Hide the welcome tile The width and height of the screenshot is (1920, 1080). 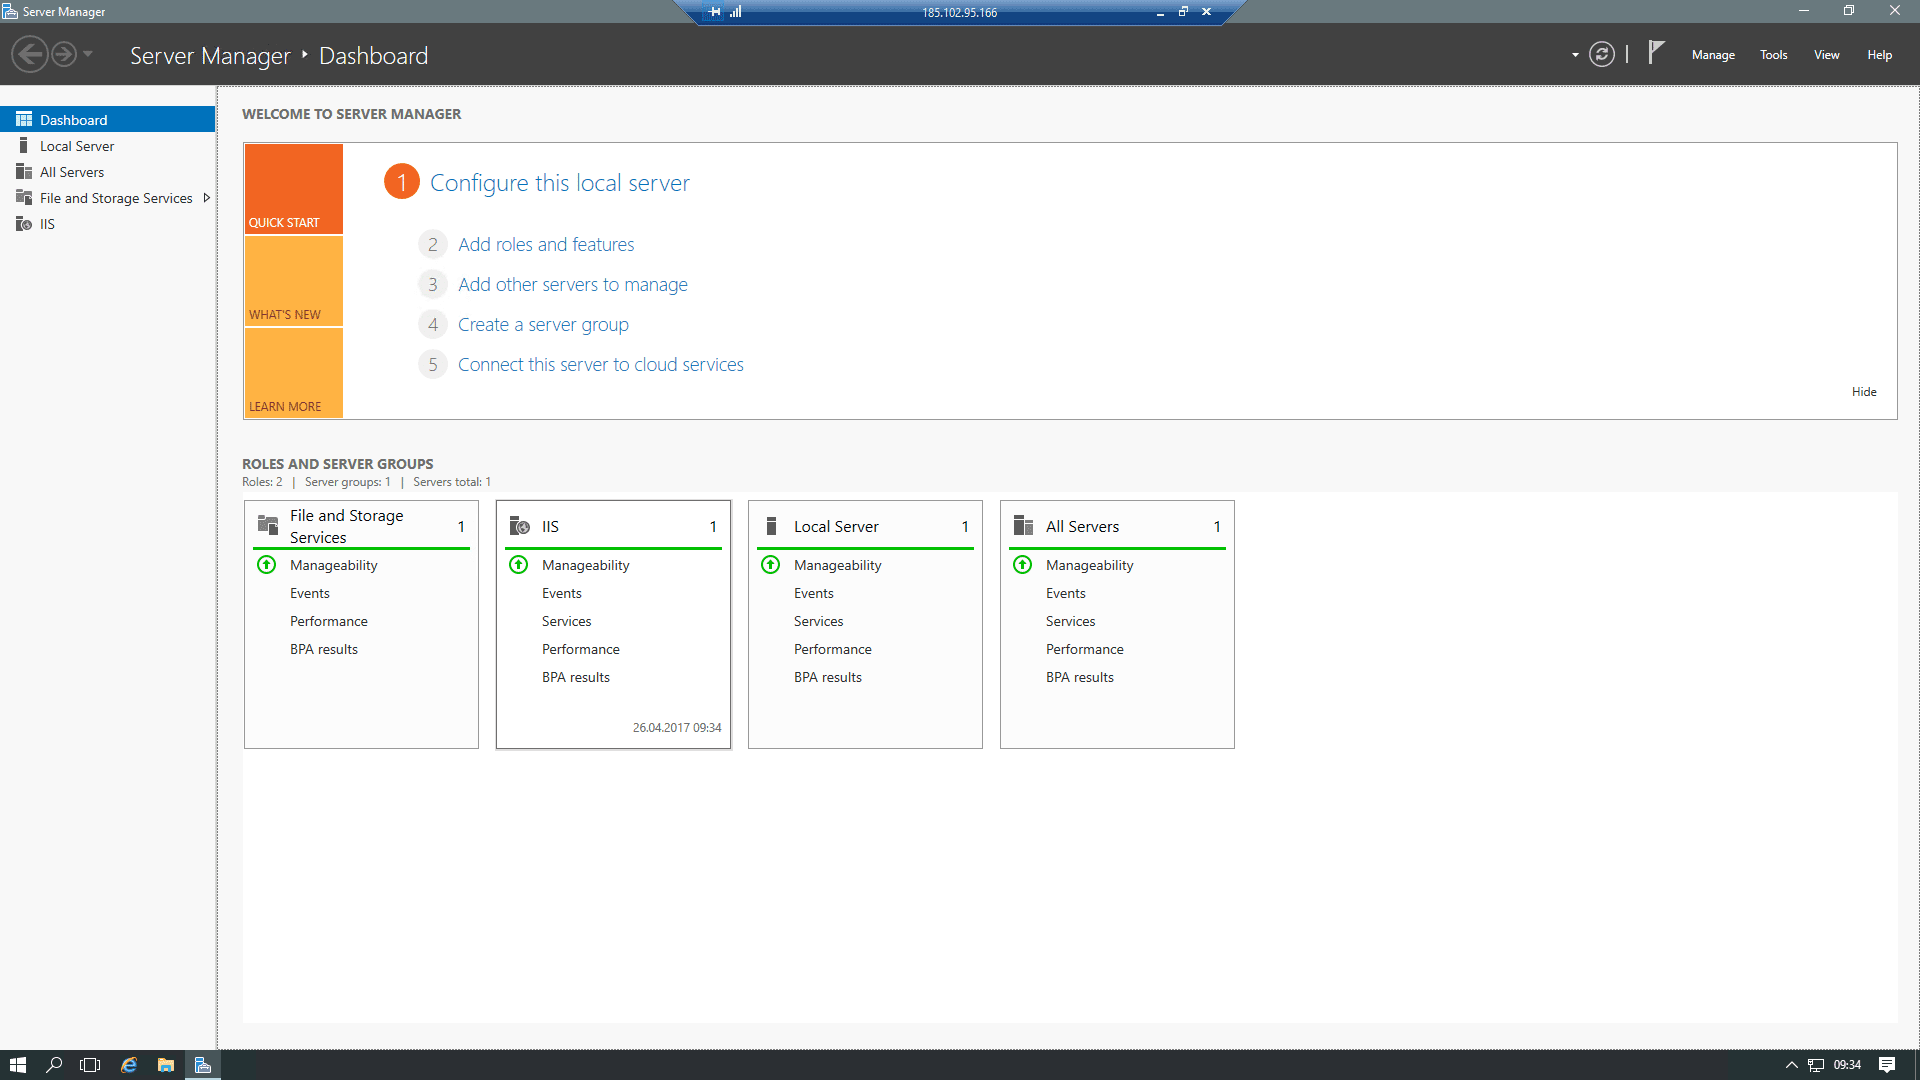point(1863,392)
